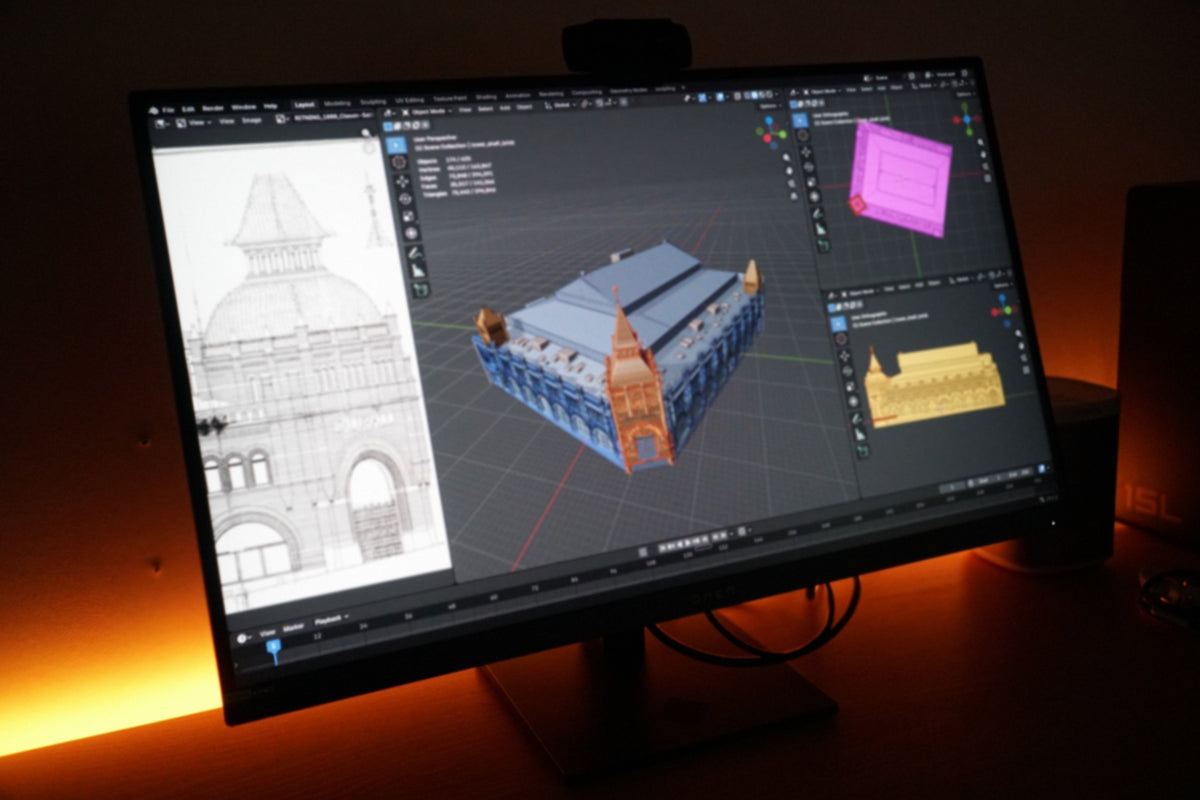Viewport: 1200px width, 800px height.
Task: Open the View menu in the main viewport header
Action: [465, 110]
